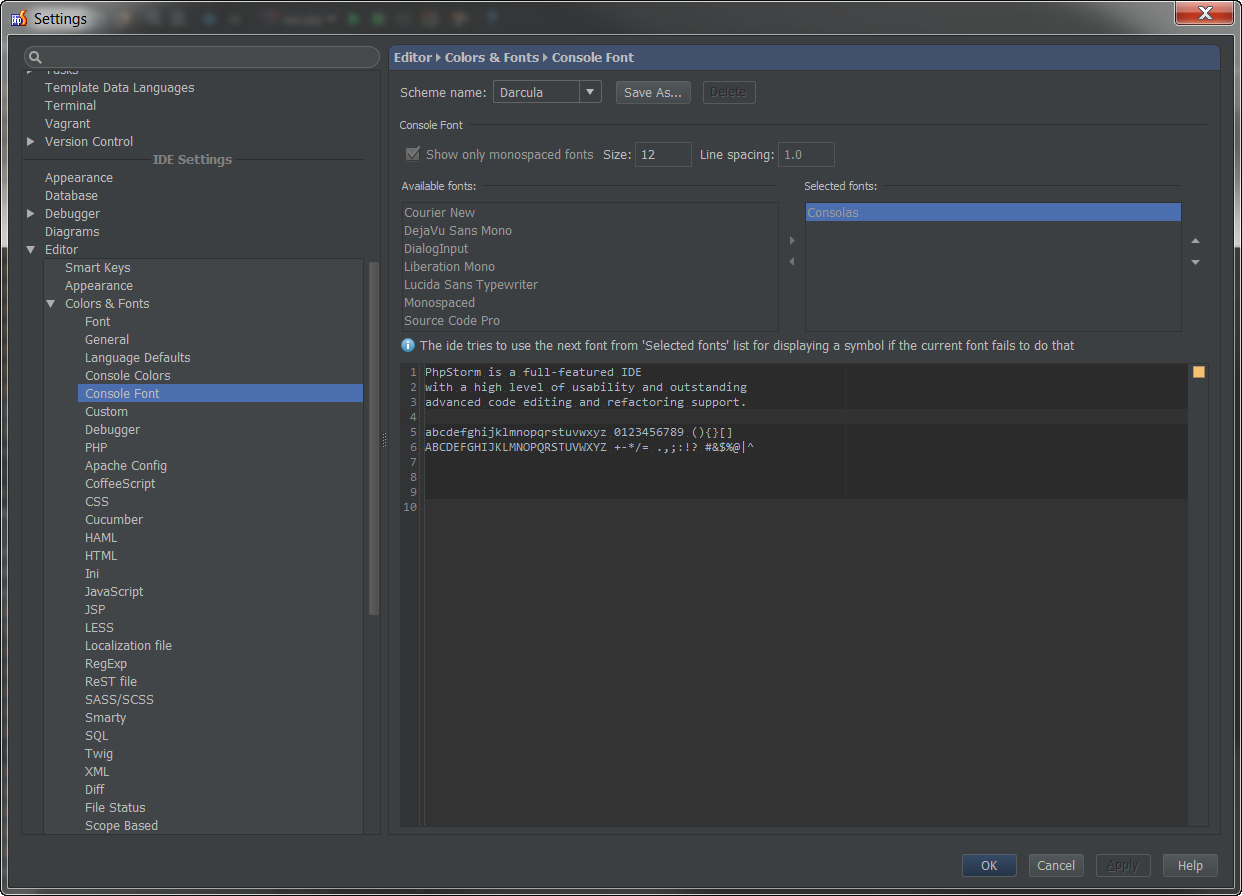Collapse the Colors & Fonts node

pos(51,304)
